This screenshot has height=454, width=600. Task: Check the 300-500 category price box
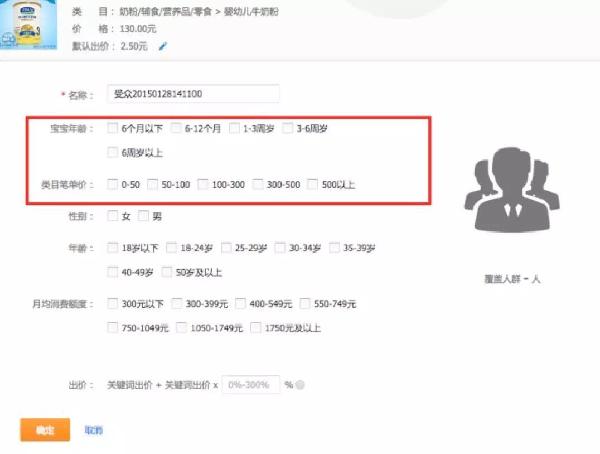coord(258,184)
